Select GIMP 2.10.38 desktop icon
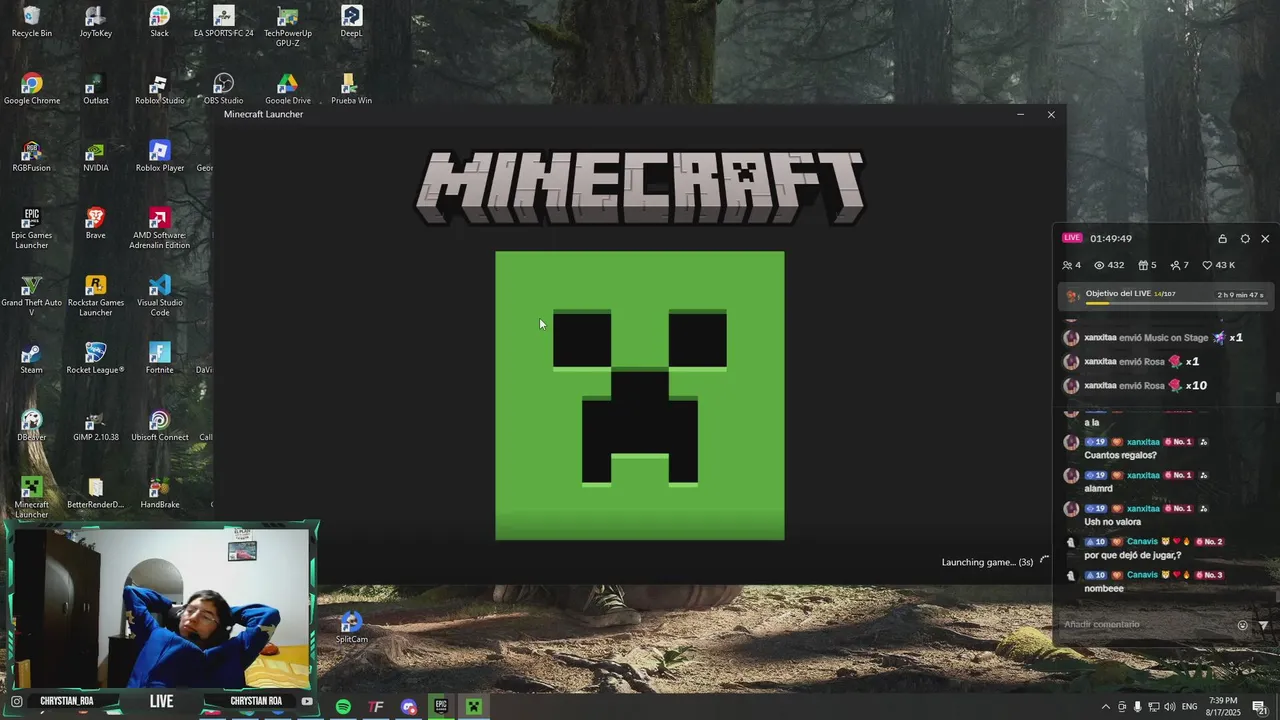Screen dimensions: 1280x720 pos(95,425)
